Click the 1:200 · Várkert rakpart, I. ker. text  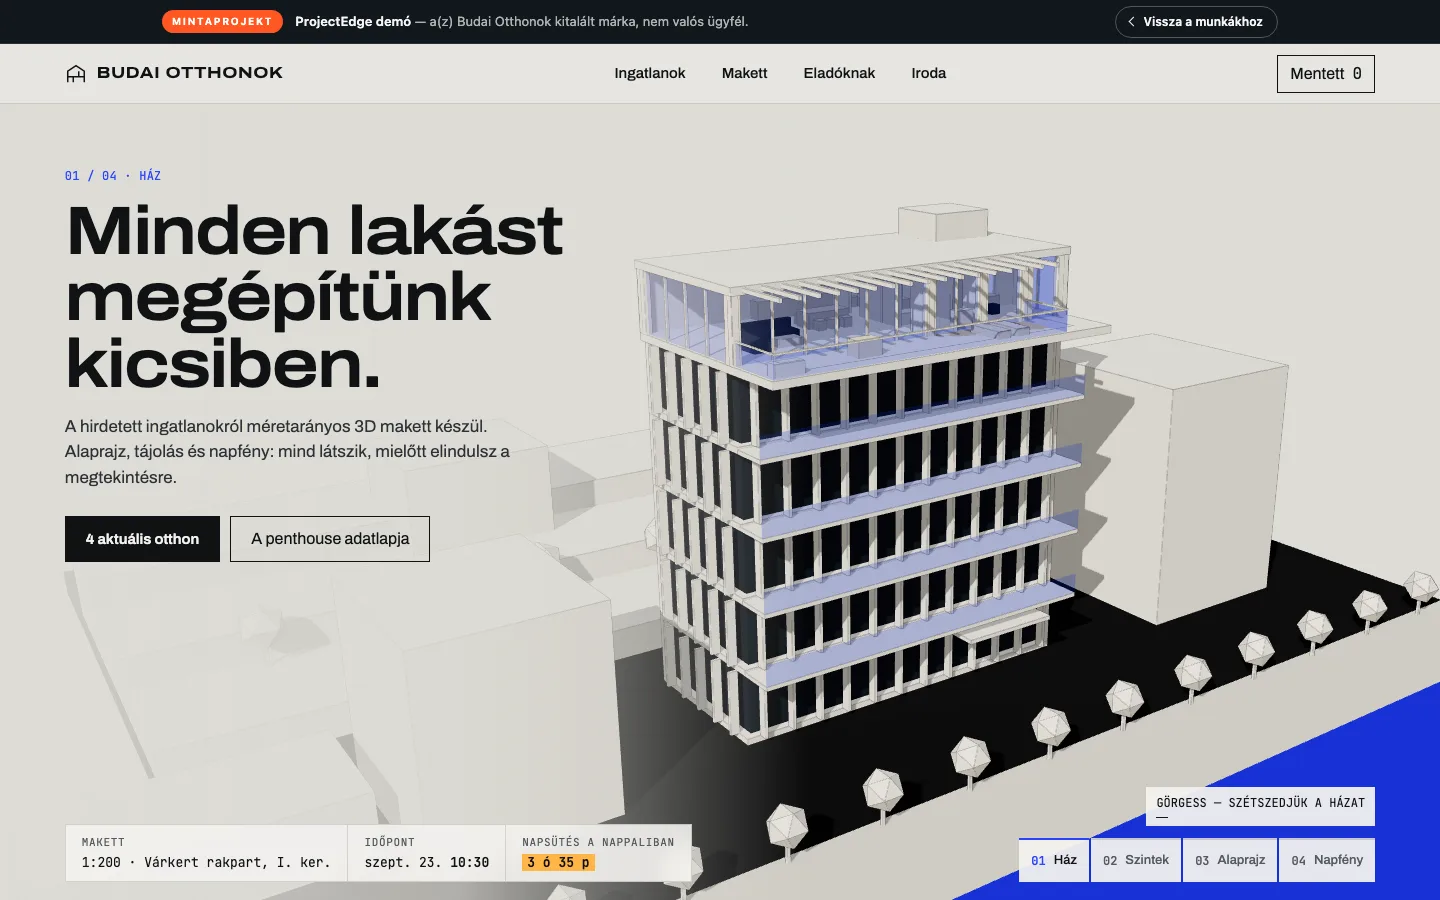coord(206,862)
